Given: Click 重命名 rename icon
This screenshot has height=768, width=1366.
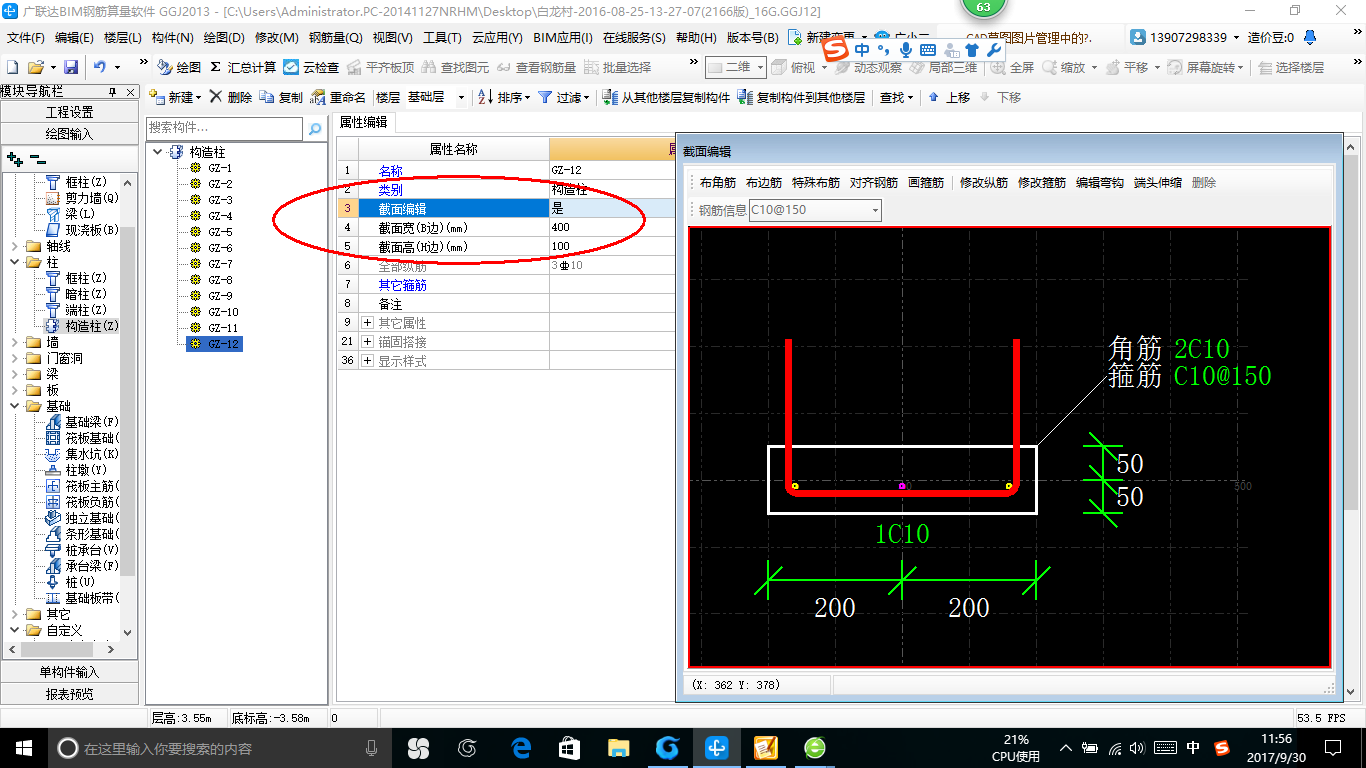Looking at the screenshot, I should click(x=338, y=97).
